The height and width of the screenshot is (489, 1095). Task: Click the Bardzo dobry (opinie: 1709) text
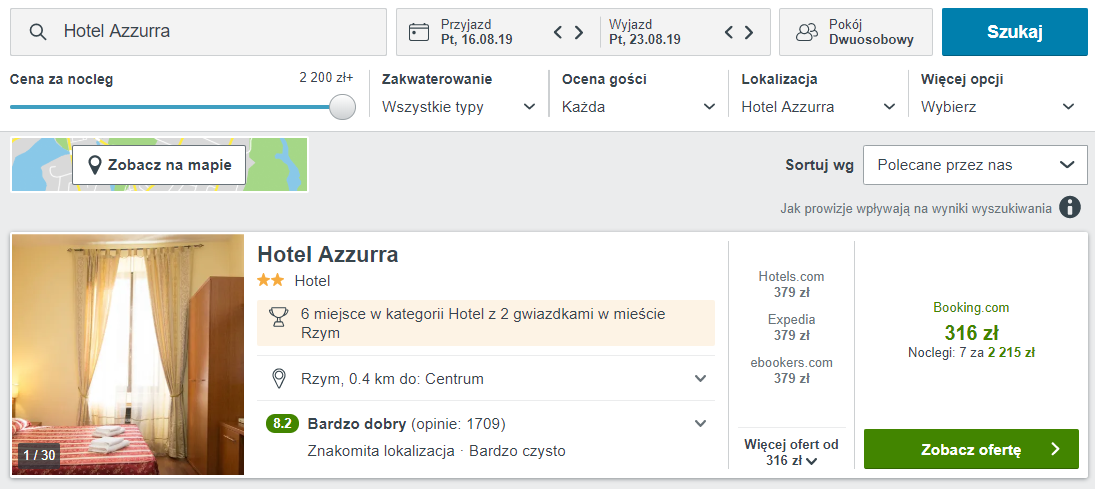tap(406, 423)
